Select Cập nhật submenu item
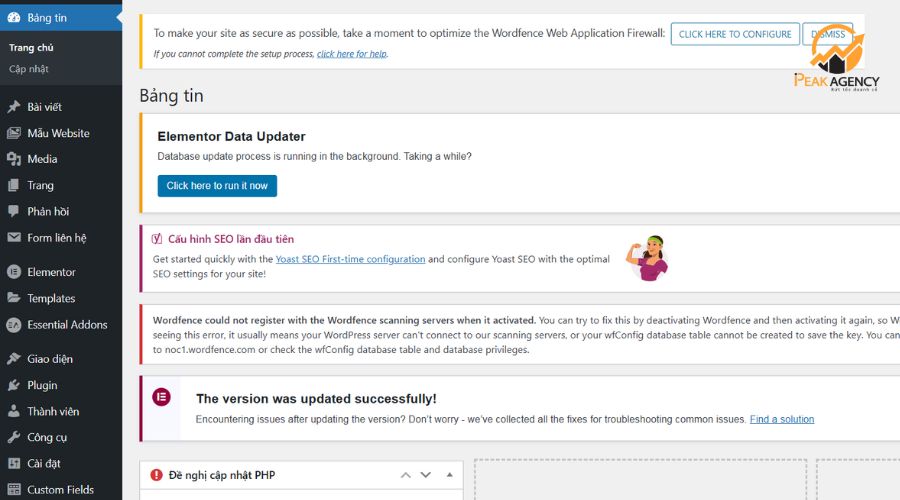Viewport: 900px width, 500px height. 29,69
